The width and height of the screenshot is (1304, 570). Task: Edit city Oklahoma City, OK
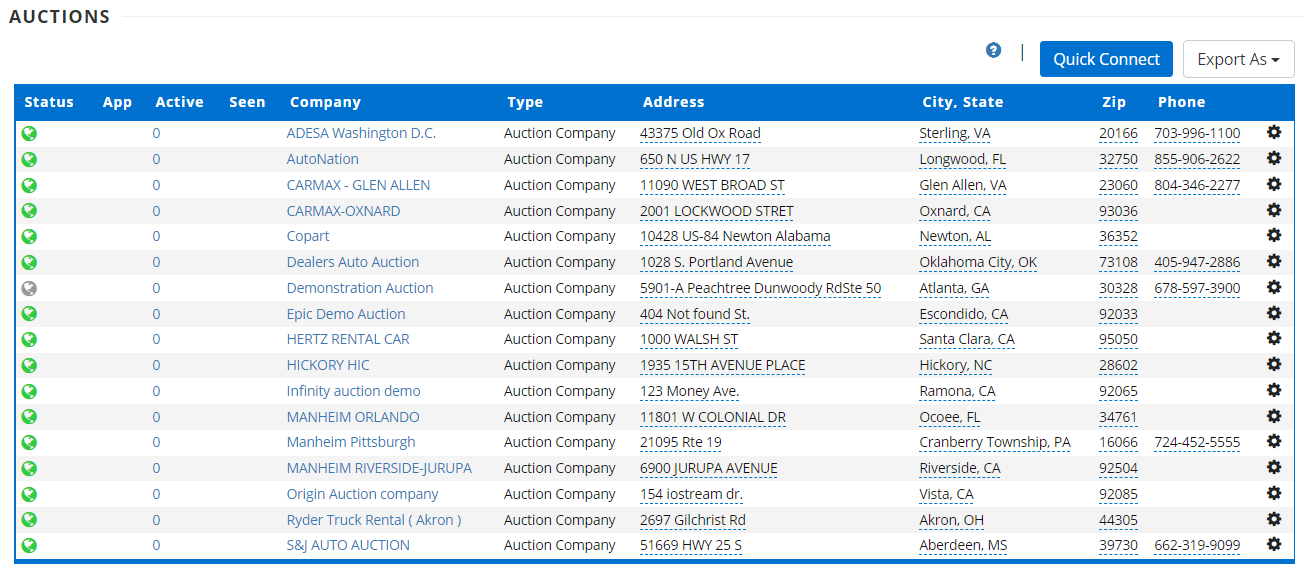[x=978, y=262]
